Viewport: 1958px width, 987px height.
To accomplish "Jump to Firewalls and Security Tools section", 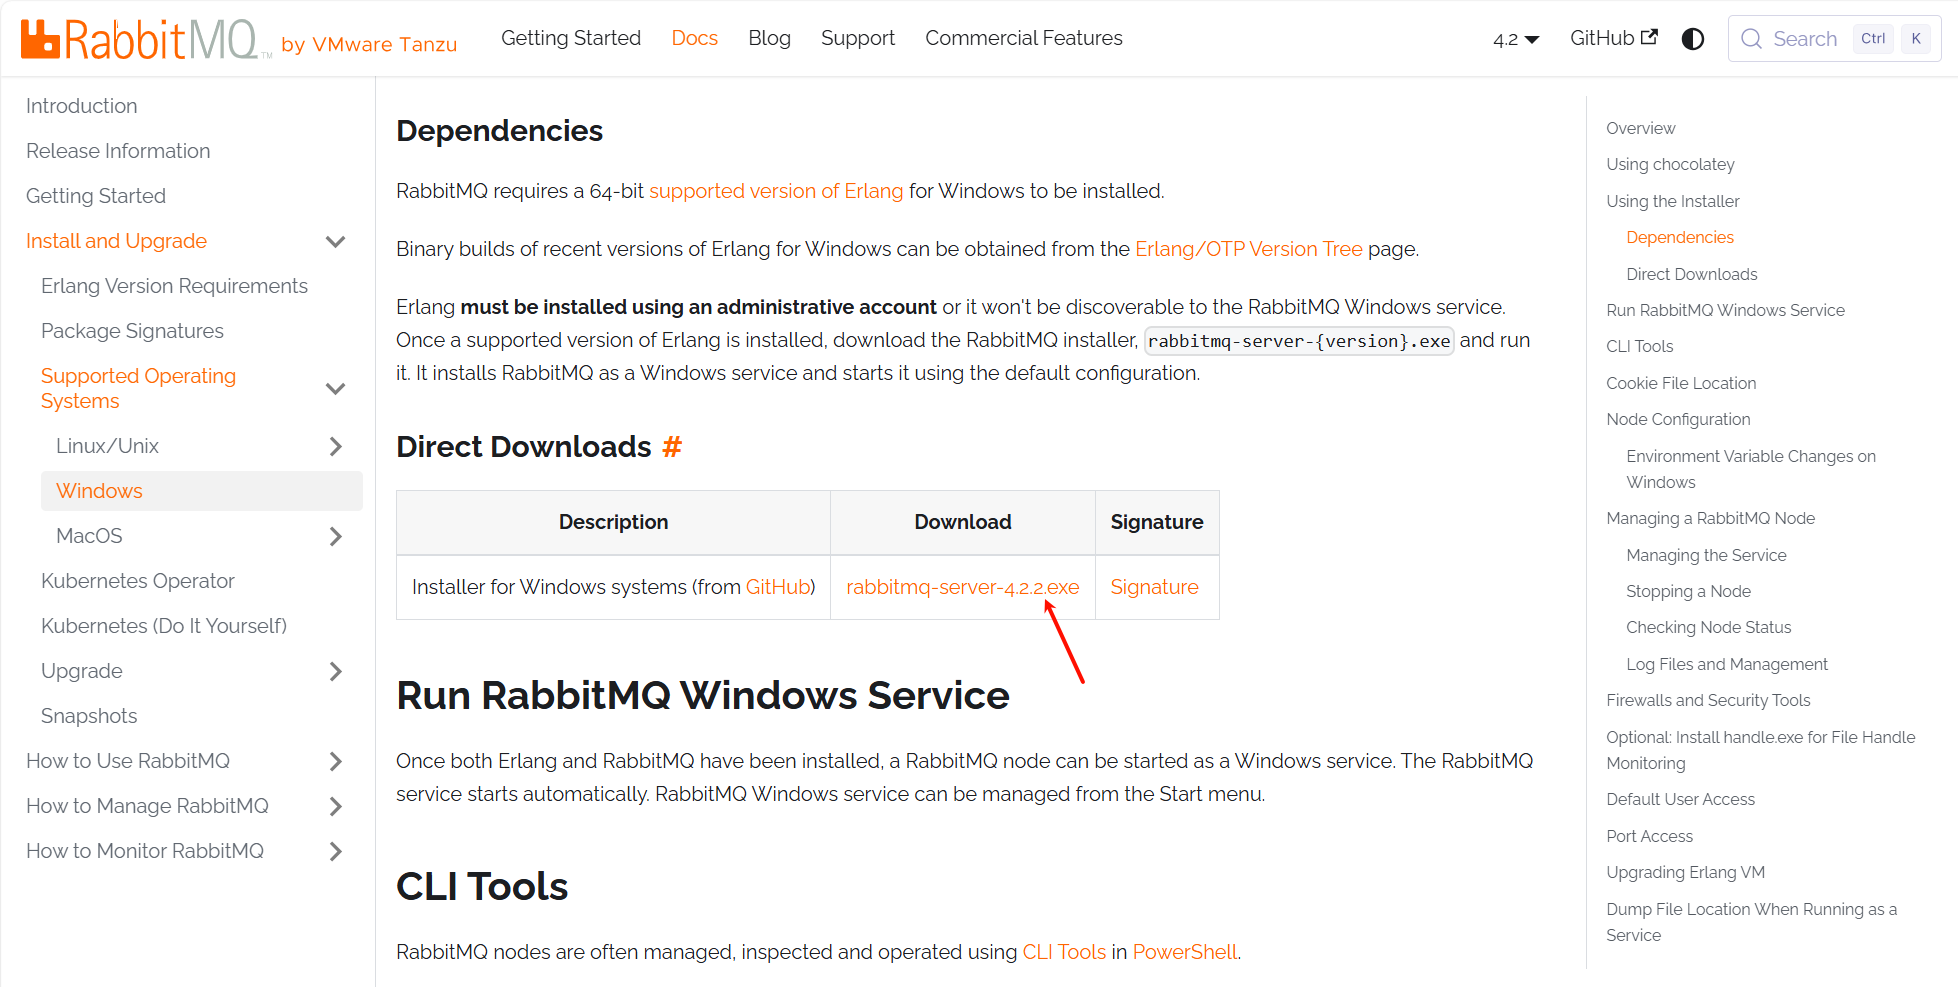I will coord(1709,700).
